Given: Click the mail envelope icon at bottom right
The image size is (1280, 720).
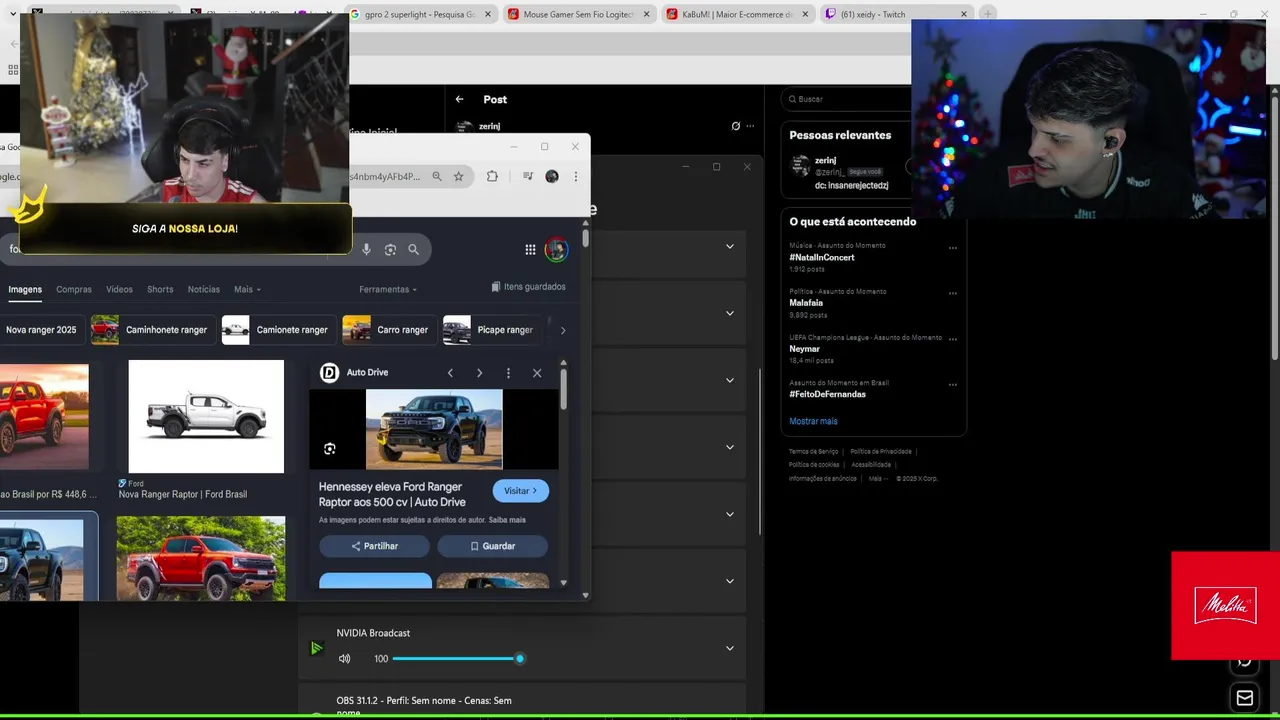Looking at the screenshot, I should coord(1245,698).
